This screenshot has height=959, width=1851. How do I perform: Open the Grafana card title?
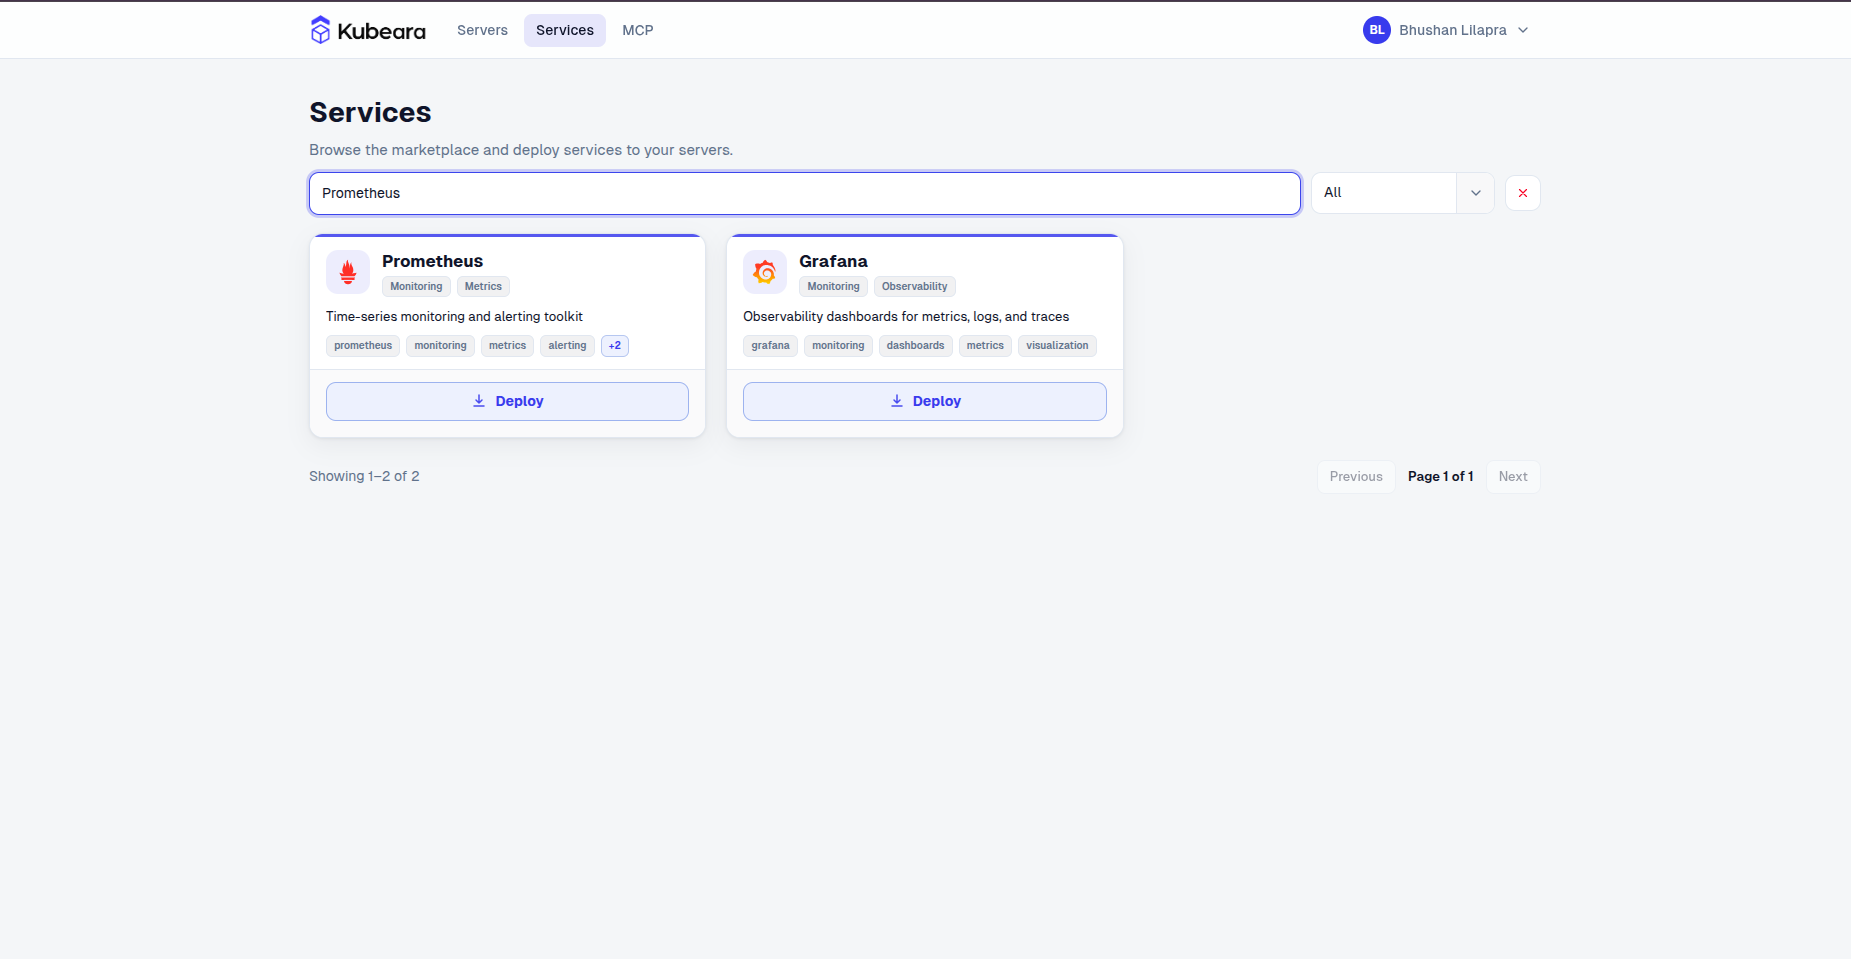click(x=833, y=261)
